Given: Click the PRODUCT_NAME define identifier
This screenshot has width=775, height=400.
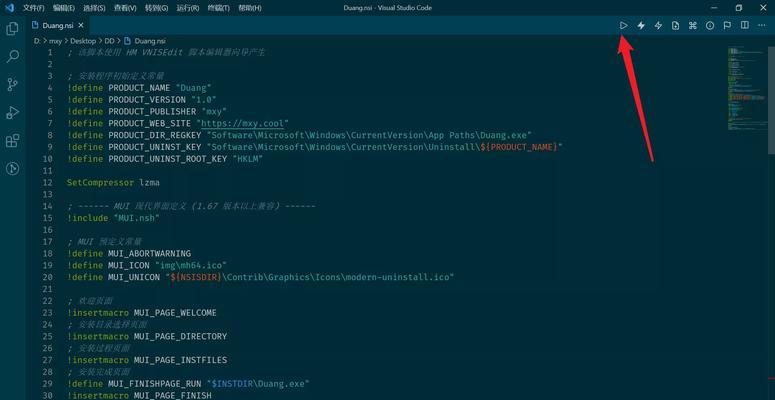Looking at the screenshot, I should click(x=139, y=88).
